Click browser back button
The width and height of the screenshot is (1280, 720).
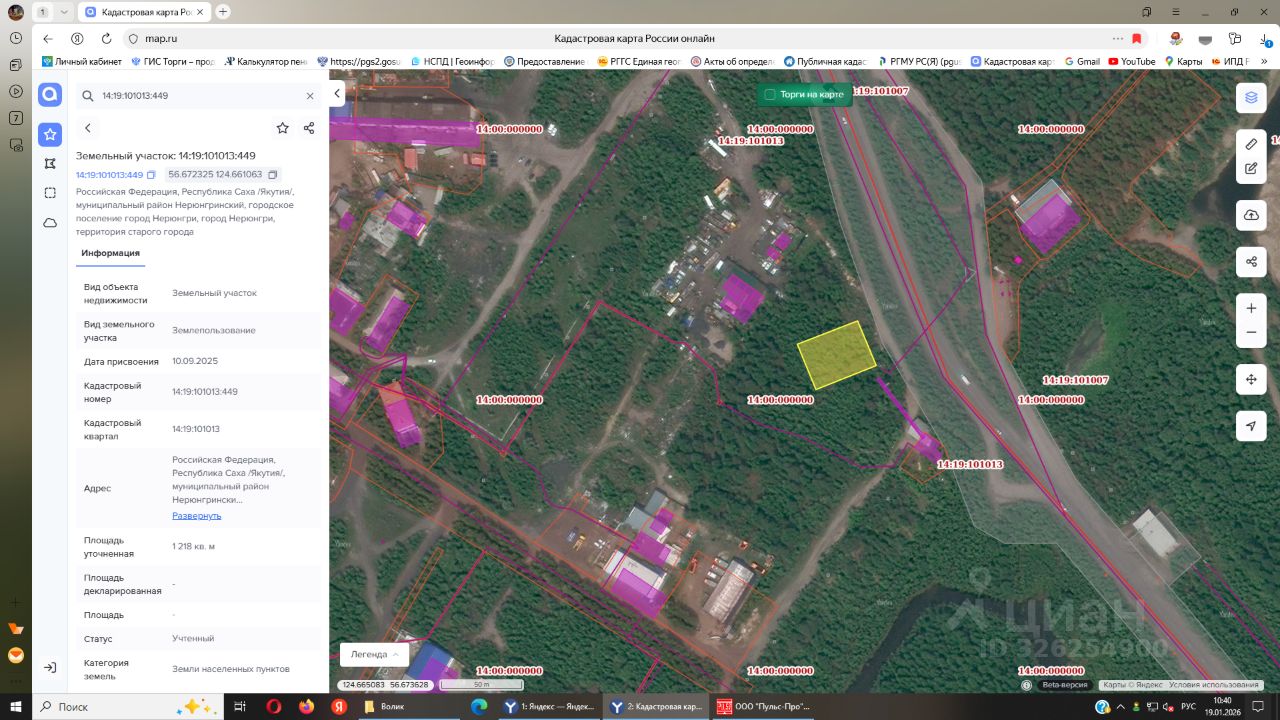[47, 38]
